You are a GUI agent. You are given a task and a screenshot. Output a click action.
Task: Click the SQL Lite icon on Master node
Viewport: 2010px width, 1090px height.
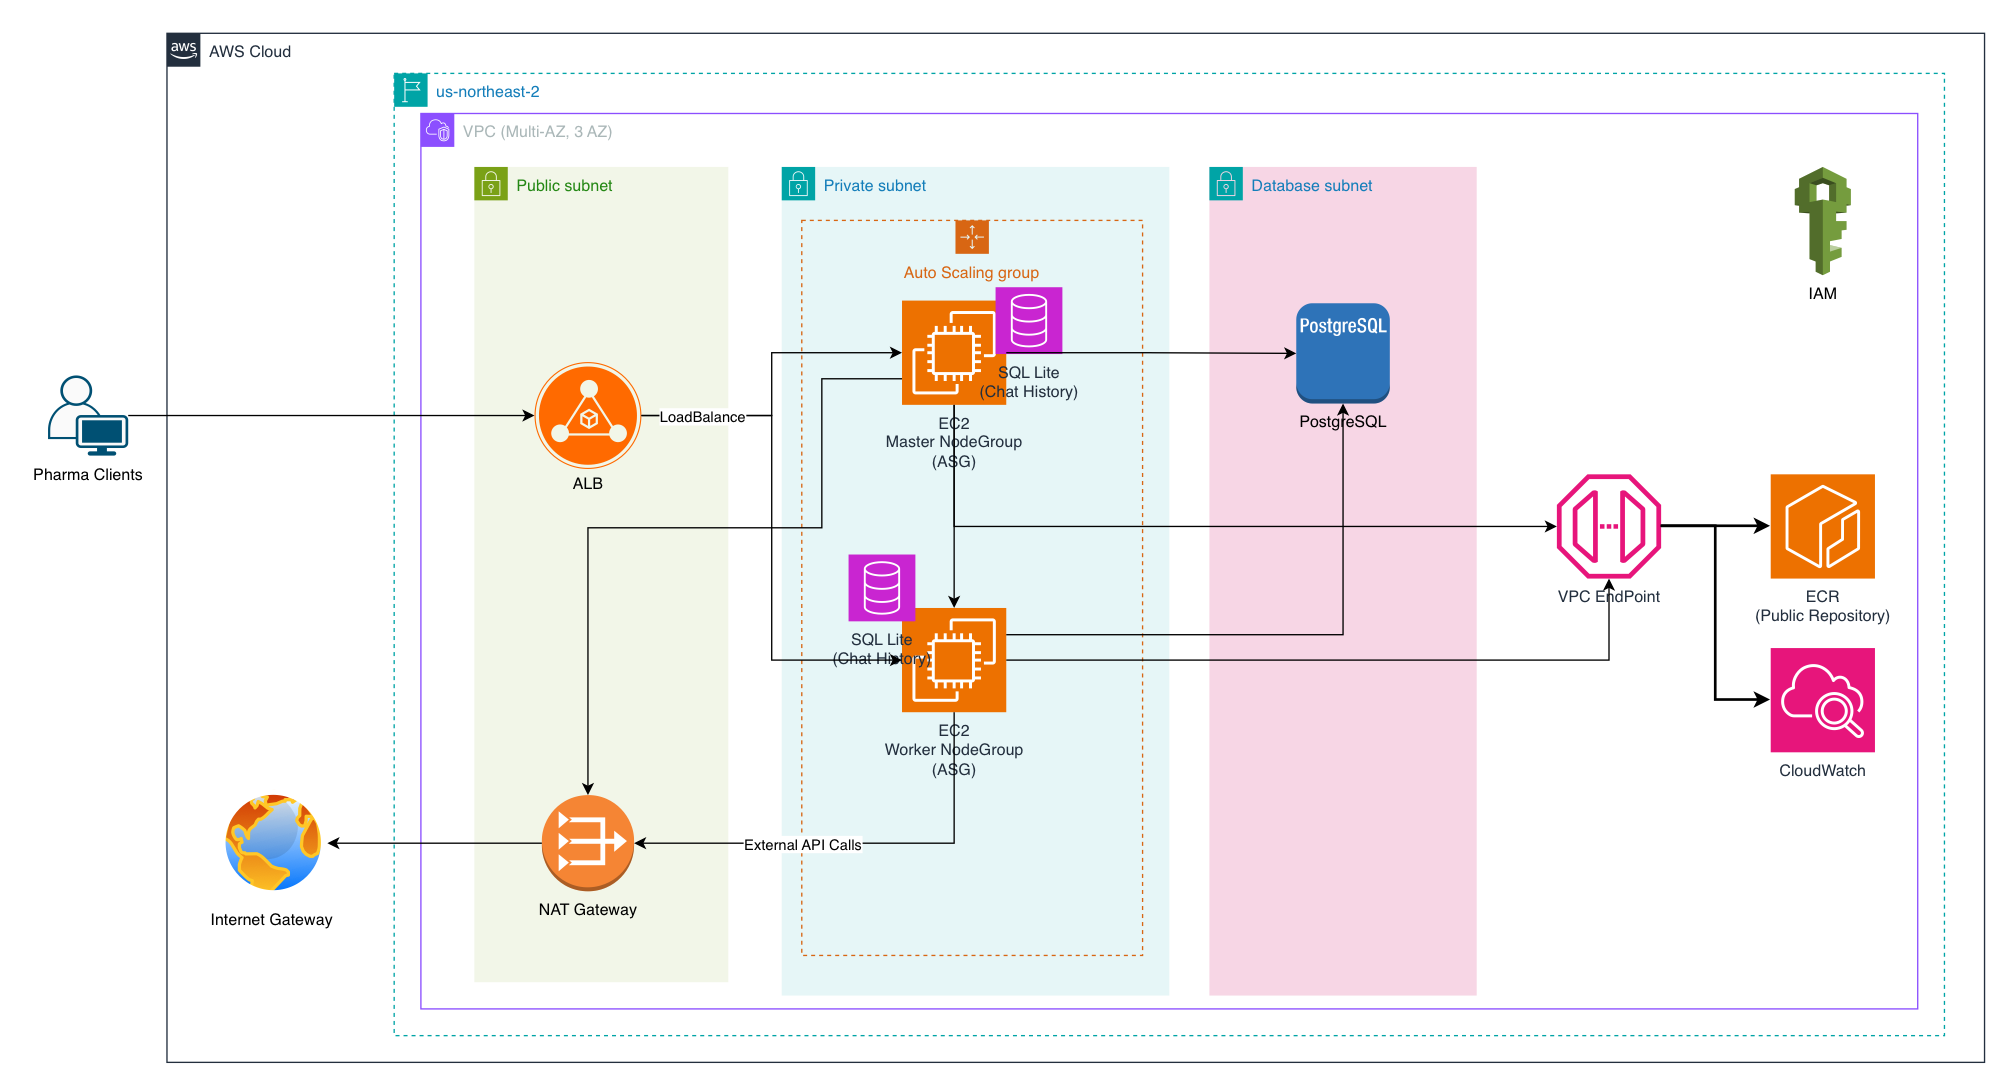[x=1028, y=320]
